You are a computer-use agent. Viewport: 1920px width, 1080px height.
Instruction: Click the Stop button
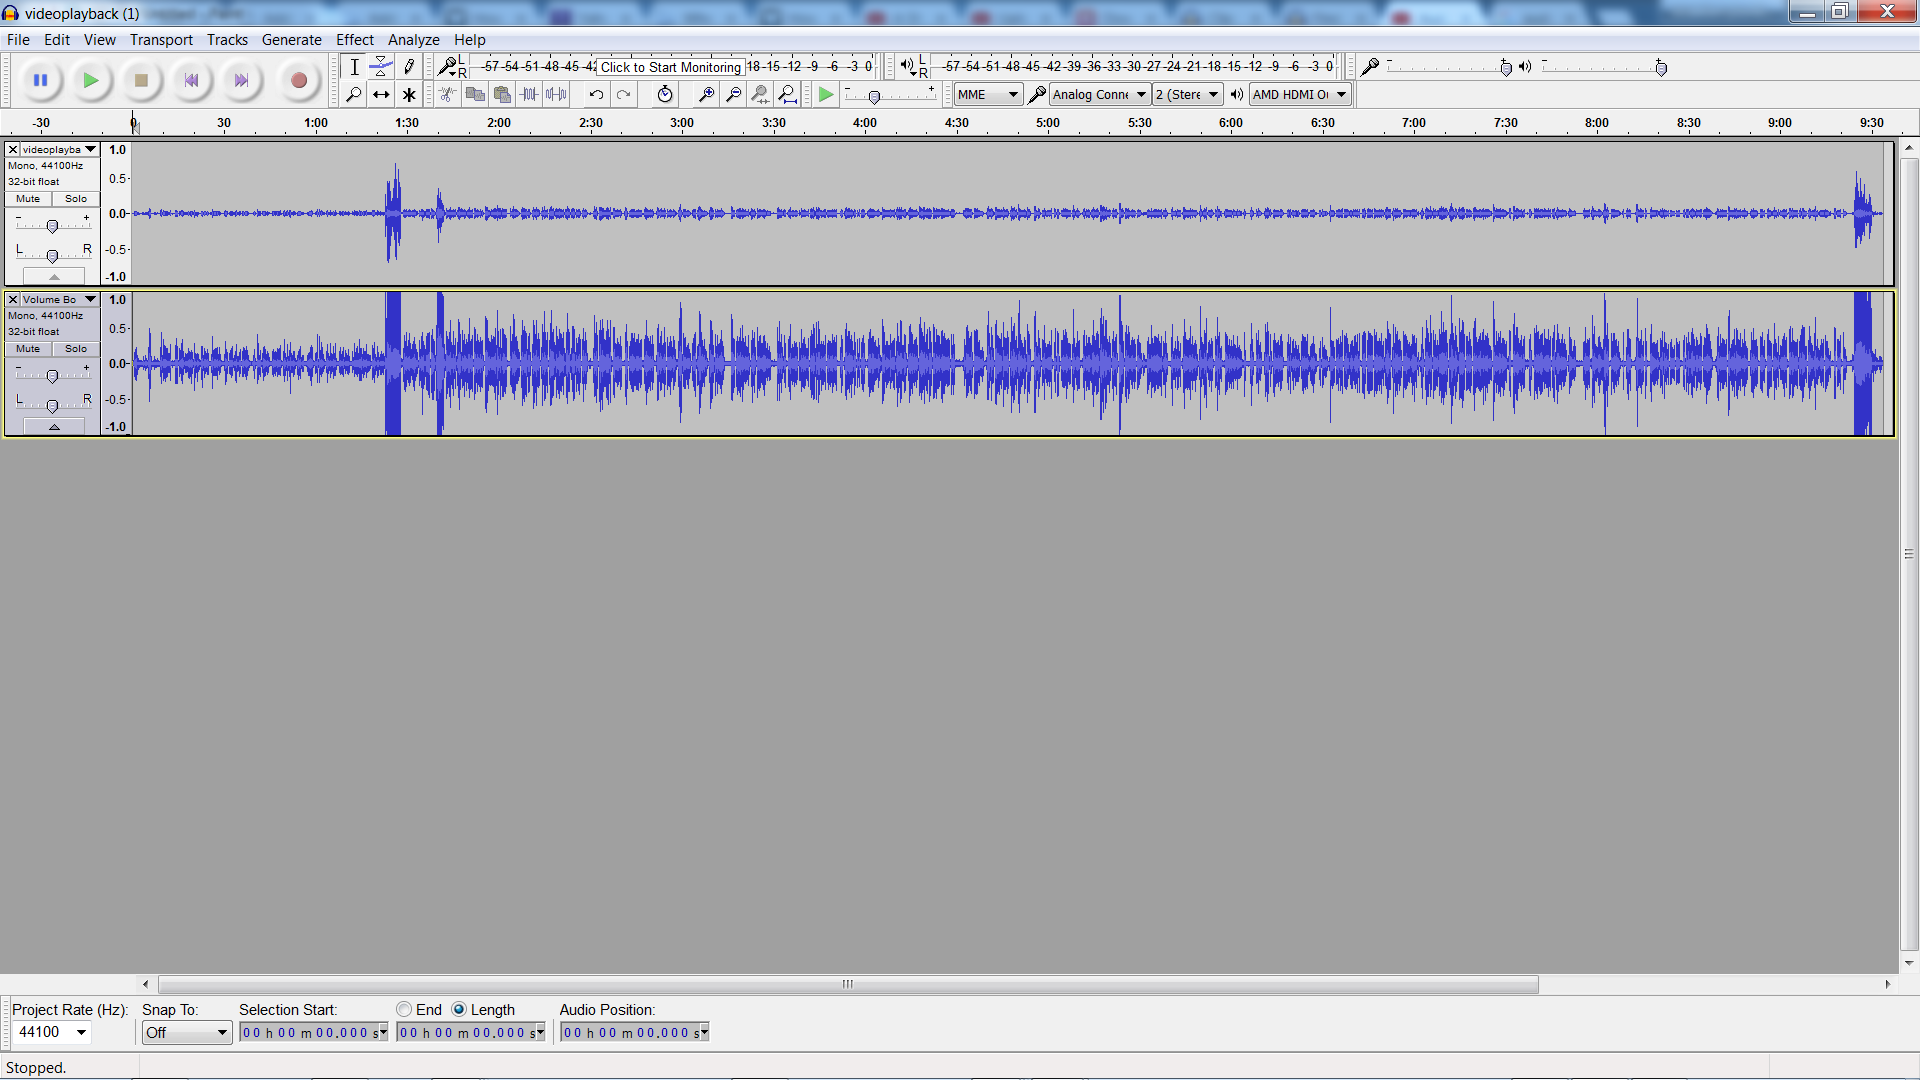[141, 81]
